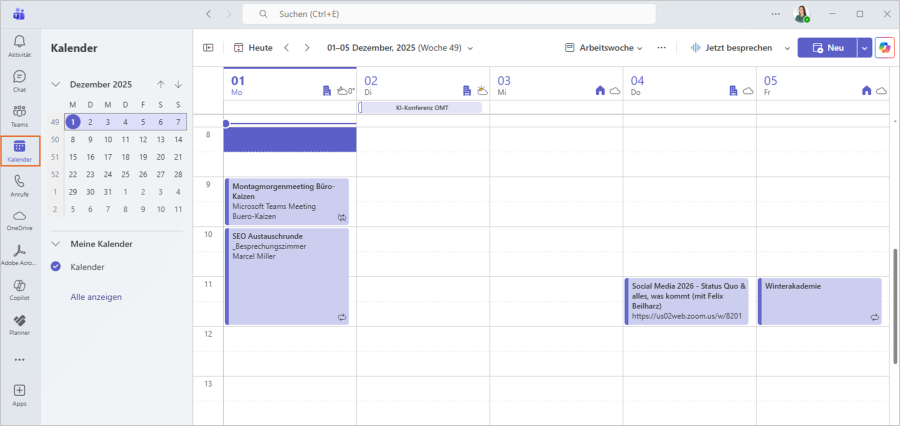Image resolution: width=900 pixels, height=426 pixels.
Task: Show more apps via sidebar ellipsis
Action: click(x=20, y=360)
